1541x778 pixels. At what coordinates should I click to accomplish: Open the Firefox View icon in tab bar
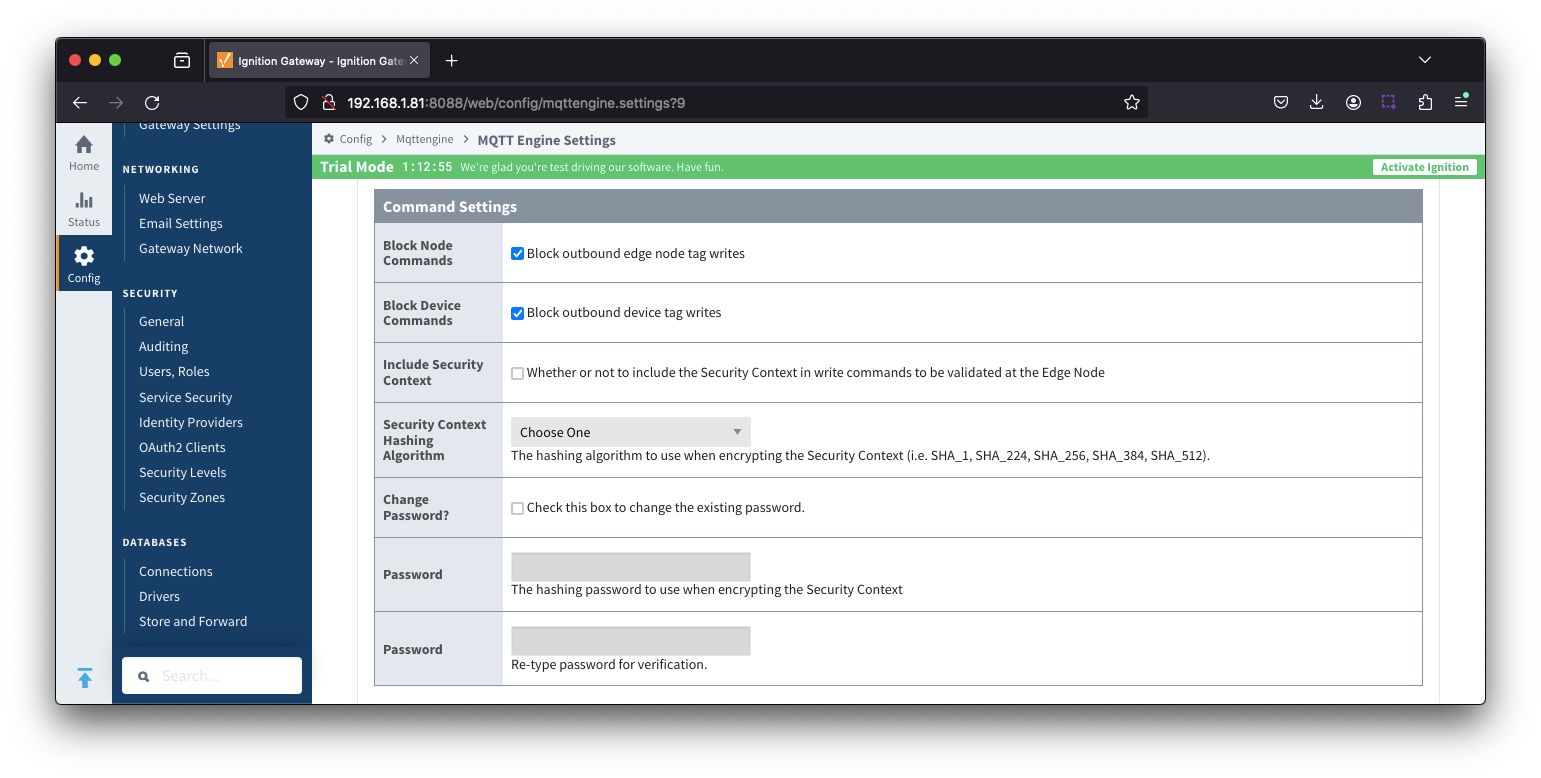[182, 60]
